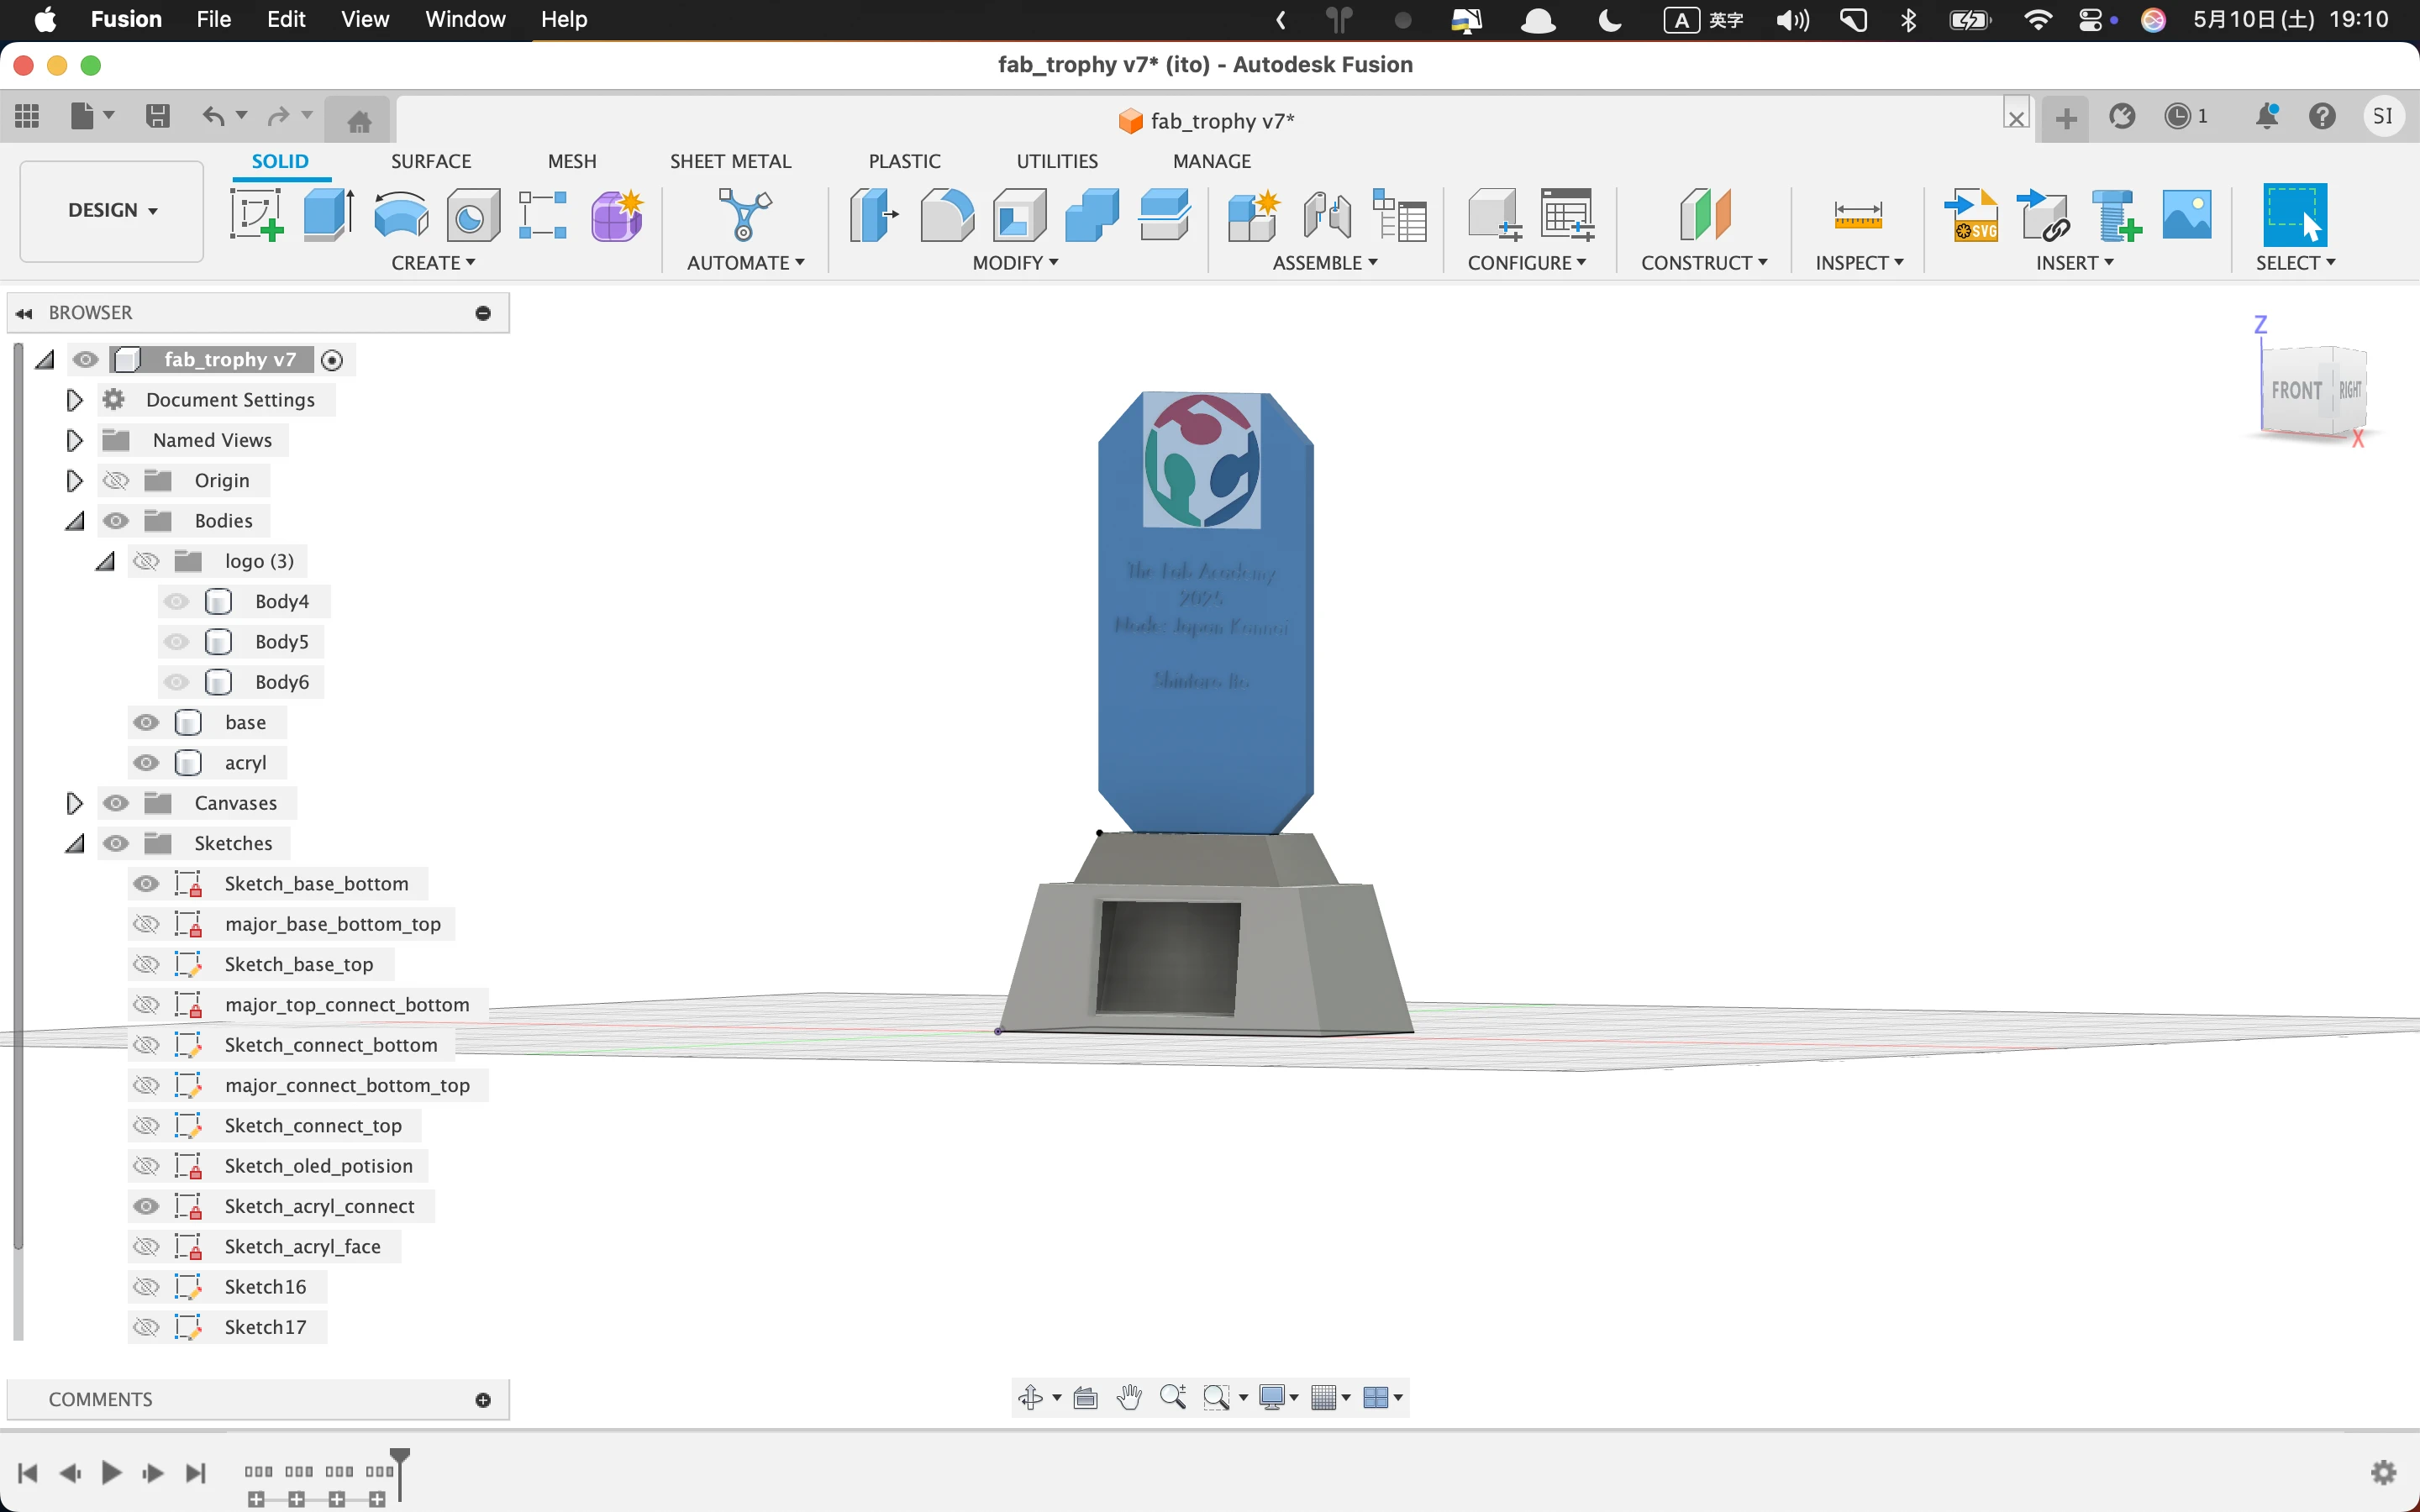Hide Sketch_base_bottom sketch
The width and height of the screenshot is (2420, 1512).
[x=146, y=884]
